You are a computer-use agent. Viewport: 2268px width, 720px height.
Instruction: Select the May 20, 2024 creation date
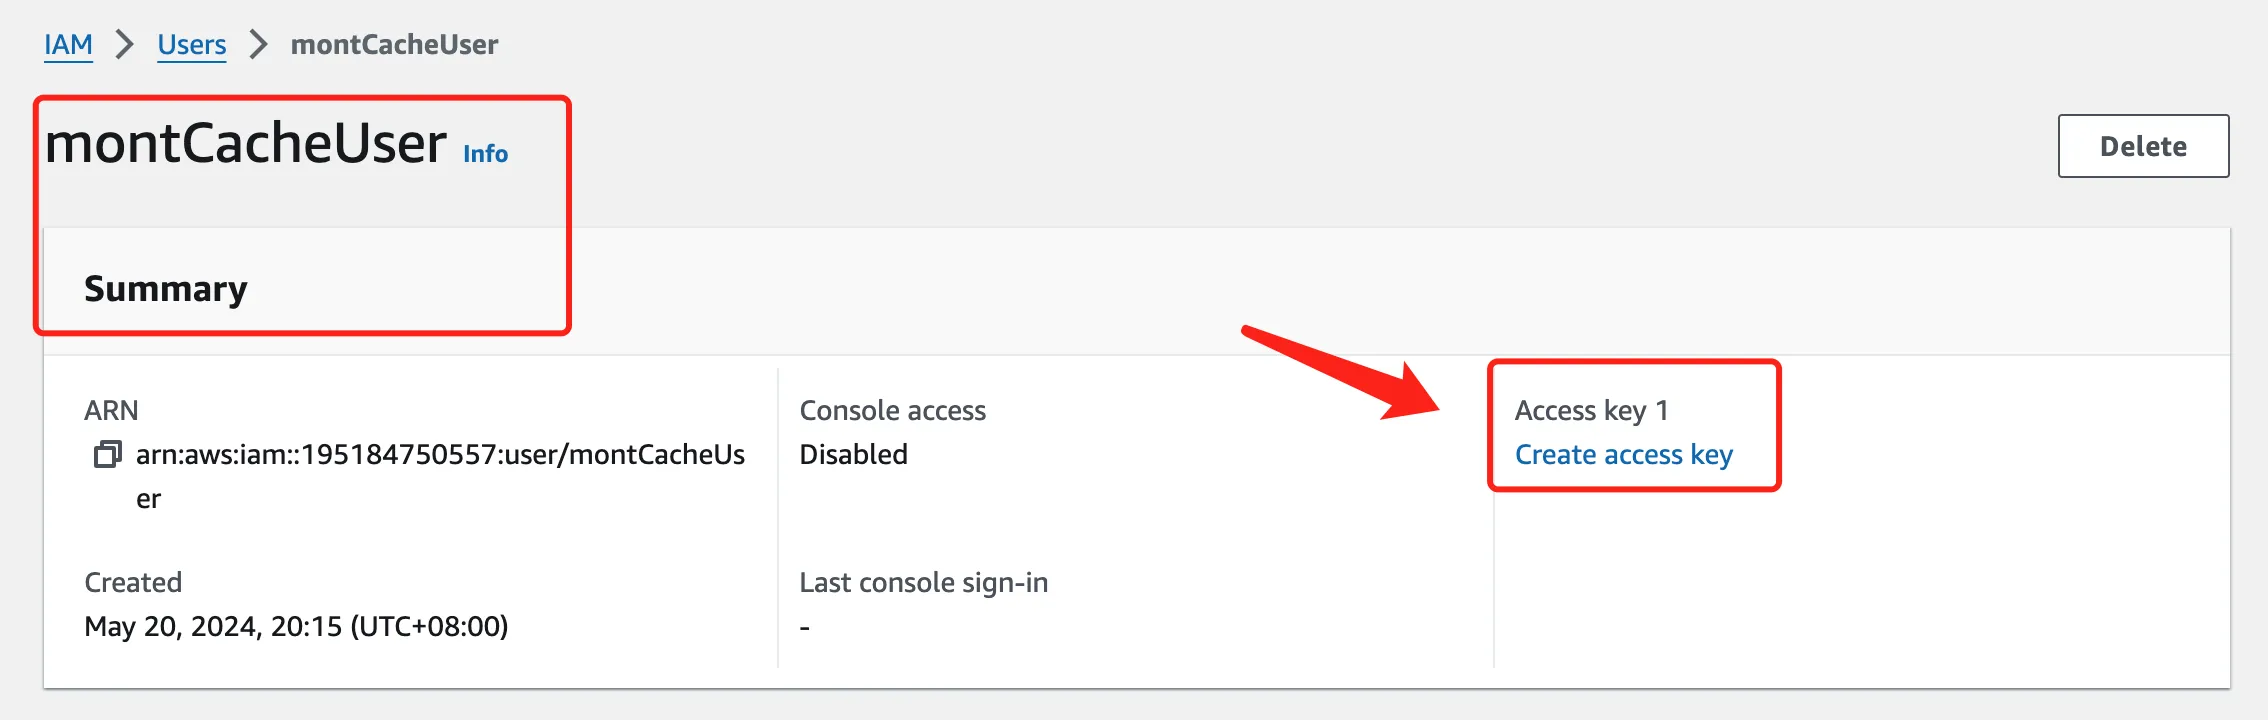point(296,627)
